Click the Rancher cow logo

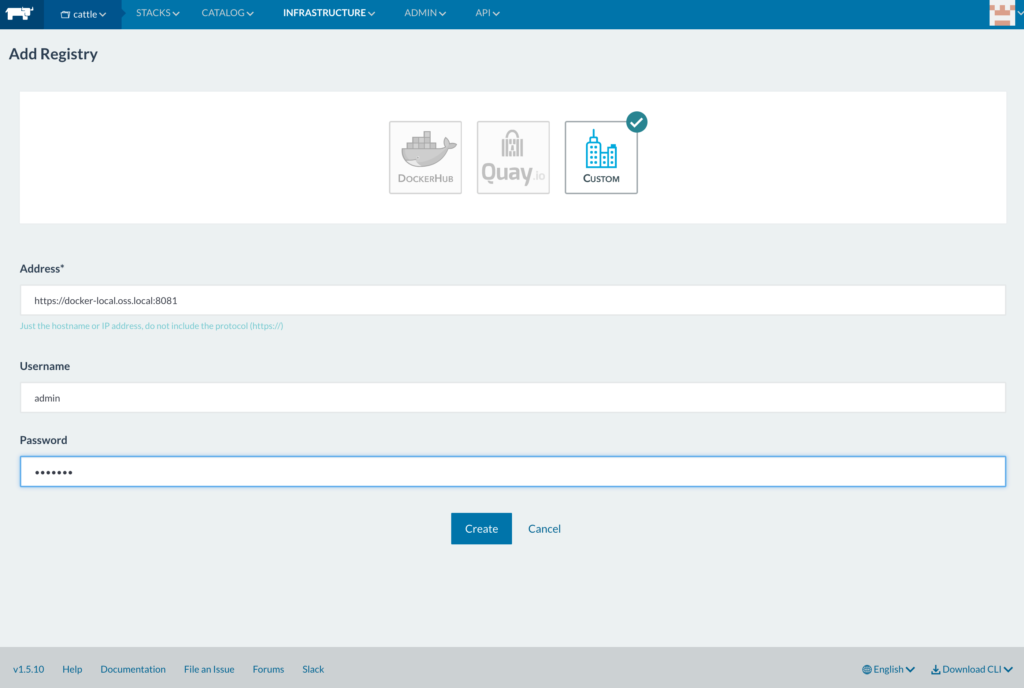[x=20, y=14]
